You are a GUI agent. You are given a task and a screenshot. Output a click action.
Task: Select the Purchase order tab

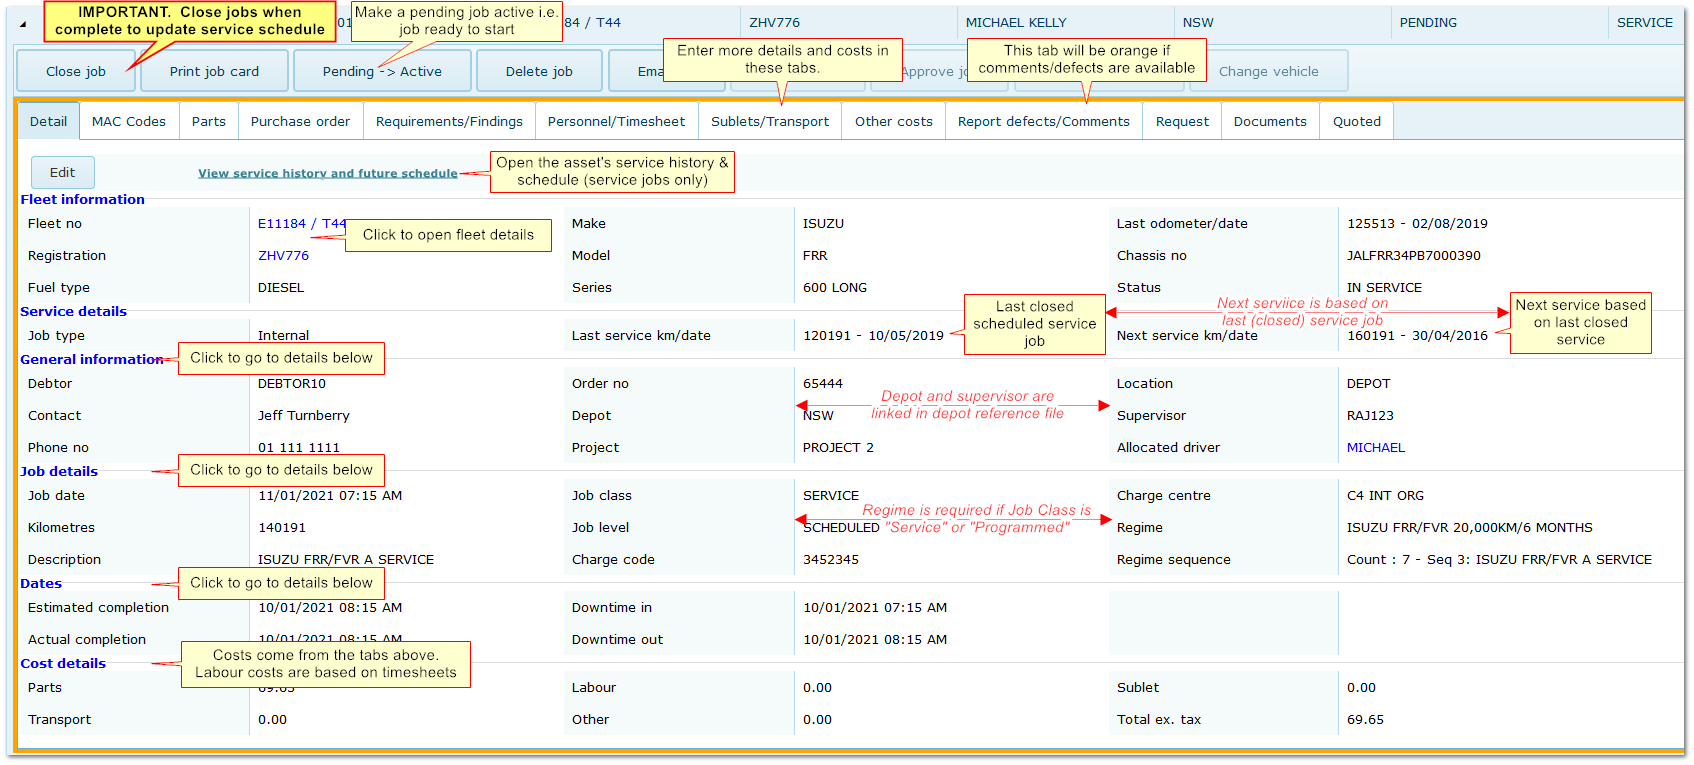[300, 122]
